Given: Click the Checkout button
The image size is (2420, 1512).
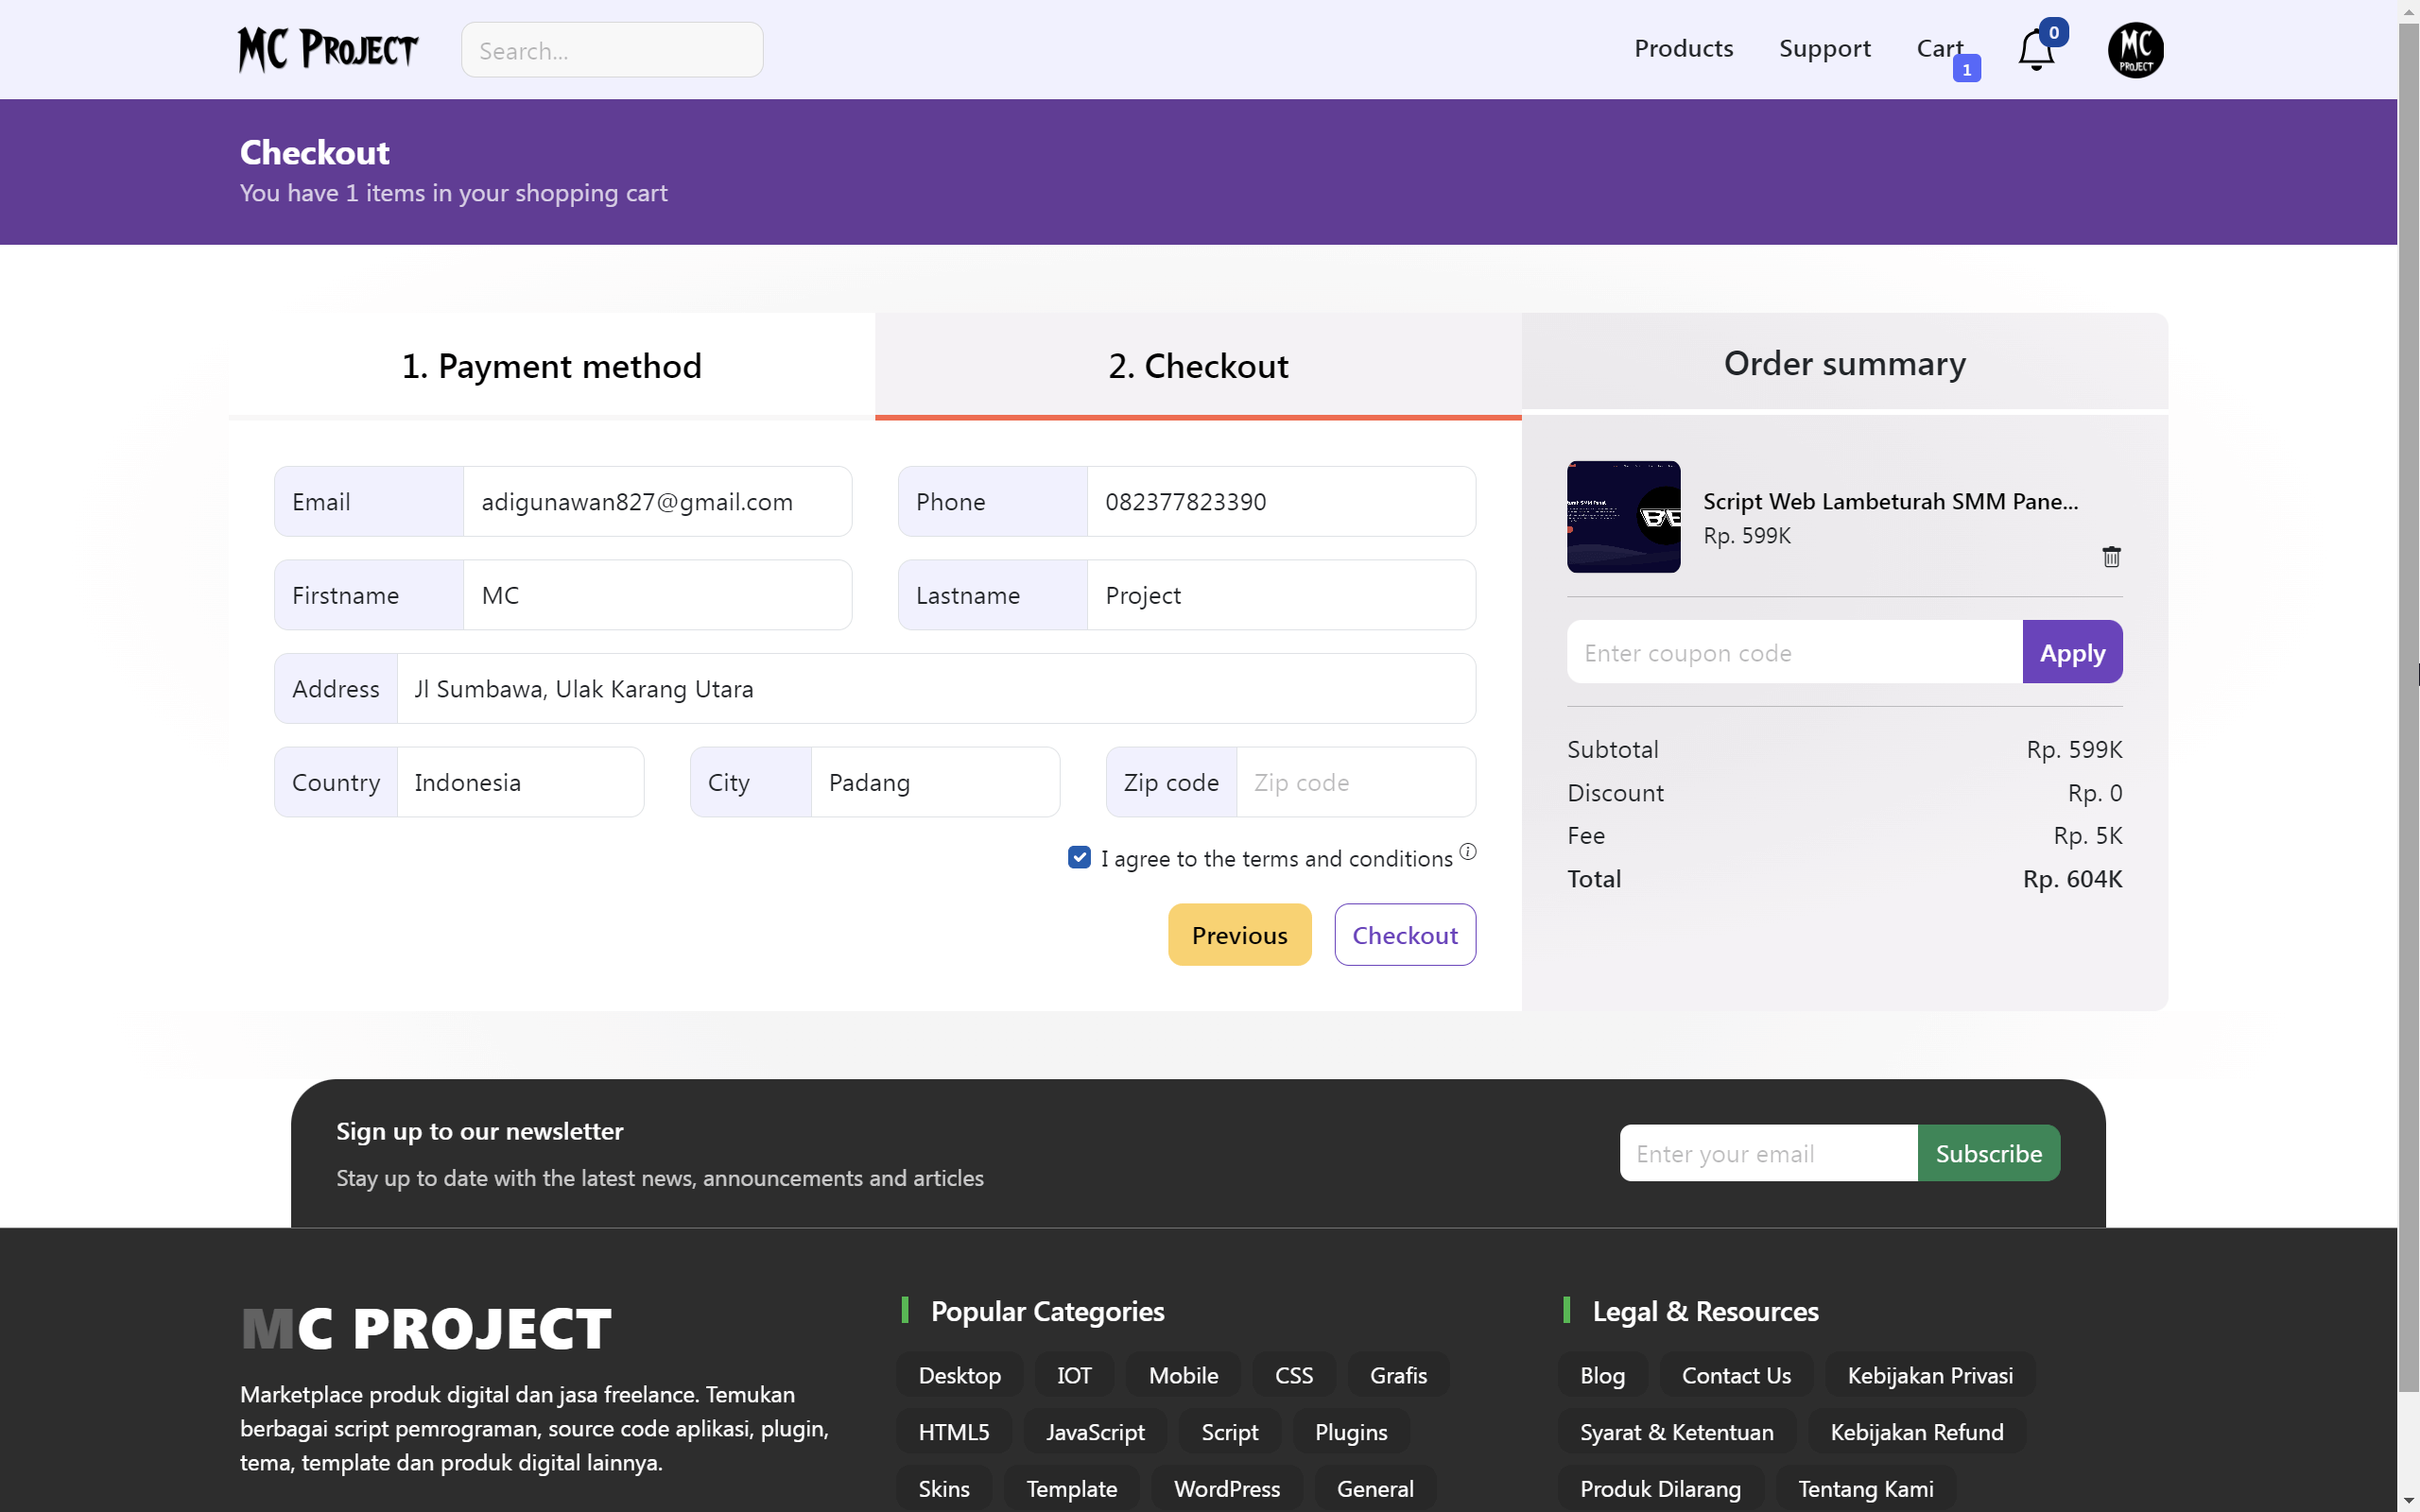Looking at the screenshot, I should [x=1405, y=934].
